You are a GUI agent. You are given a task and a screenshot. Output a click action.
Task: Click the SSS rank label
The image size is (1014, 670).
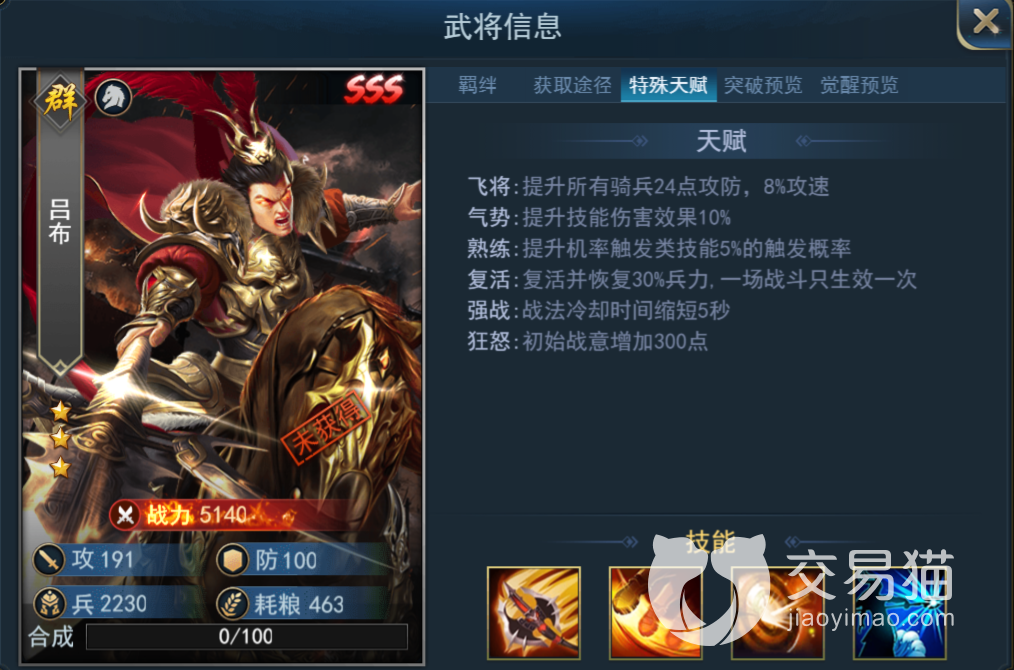click(x=374, y=89)
